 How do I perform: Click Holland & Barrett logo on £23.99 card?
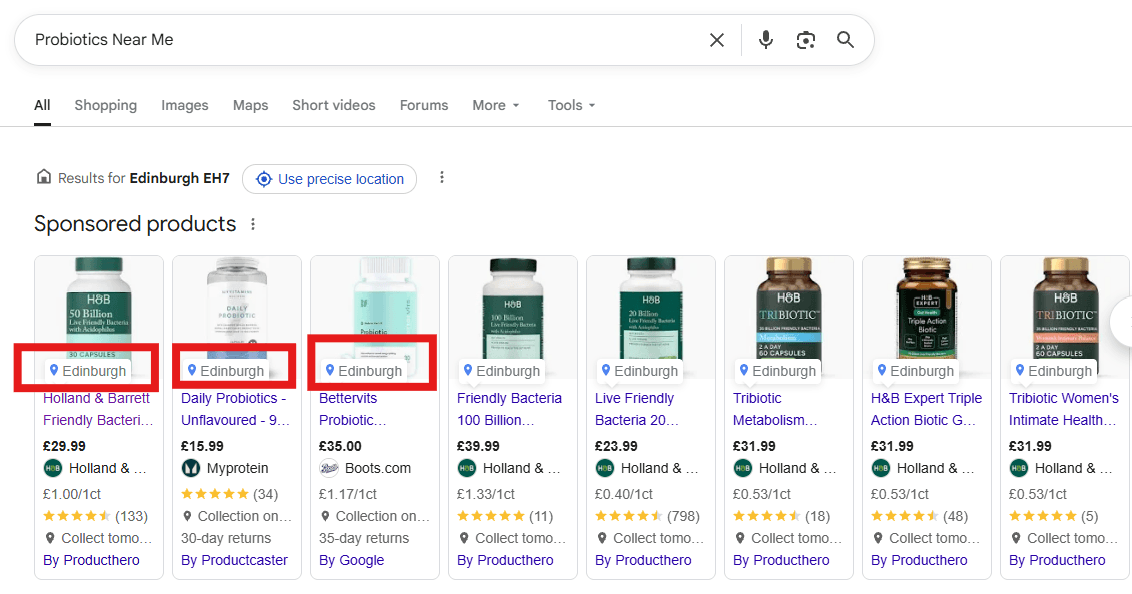click(605, 468)
